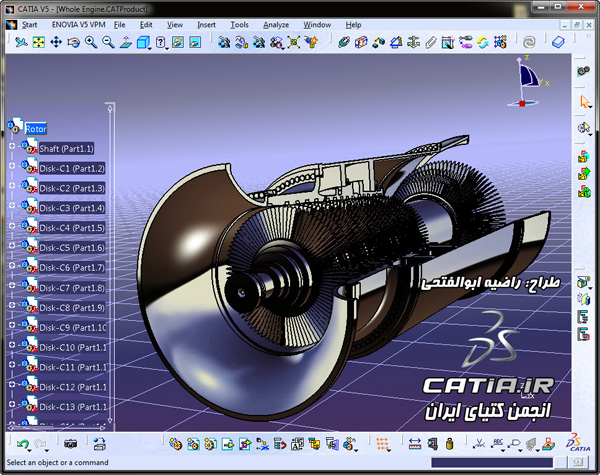Expand the Disk-C4 (Part1.5) node
This screenshot has height=475, width=600.
coord(12,225)
